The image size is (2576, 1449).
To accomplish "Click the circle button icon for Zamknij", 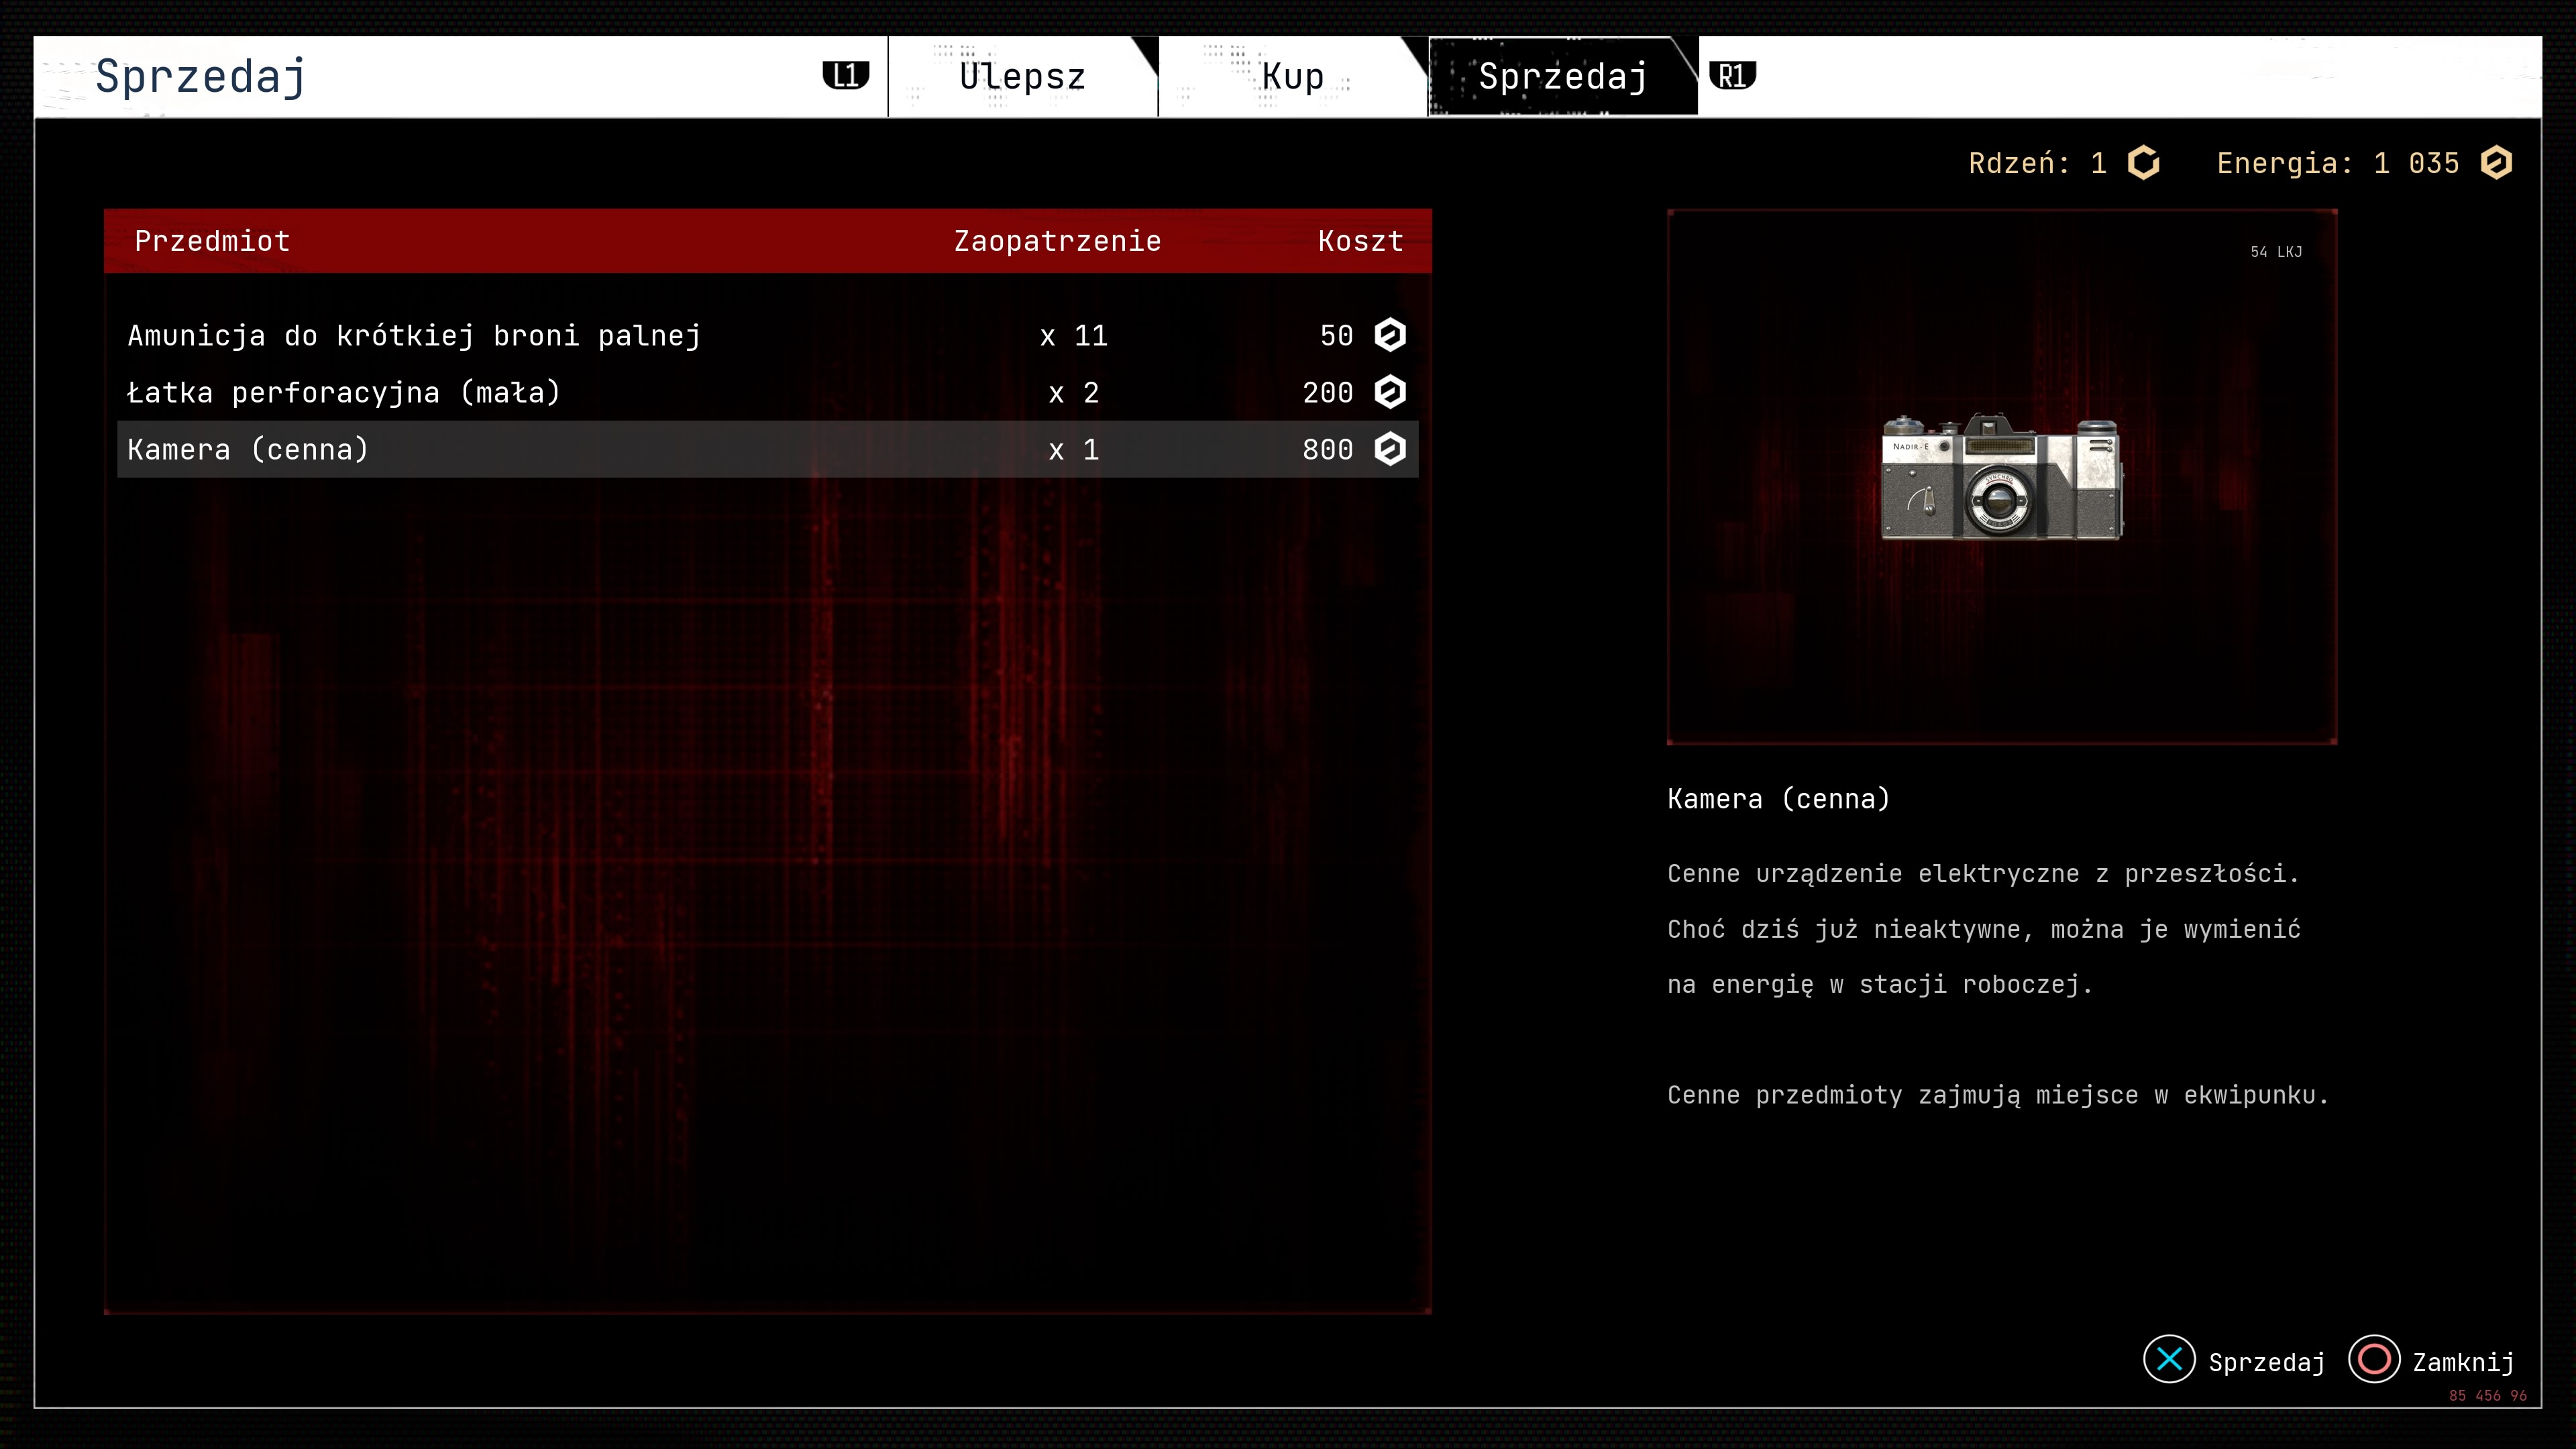I will [2374, 1359].
